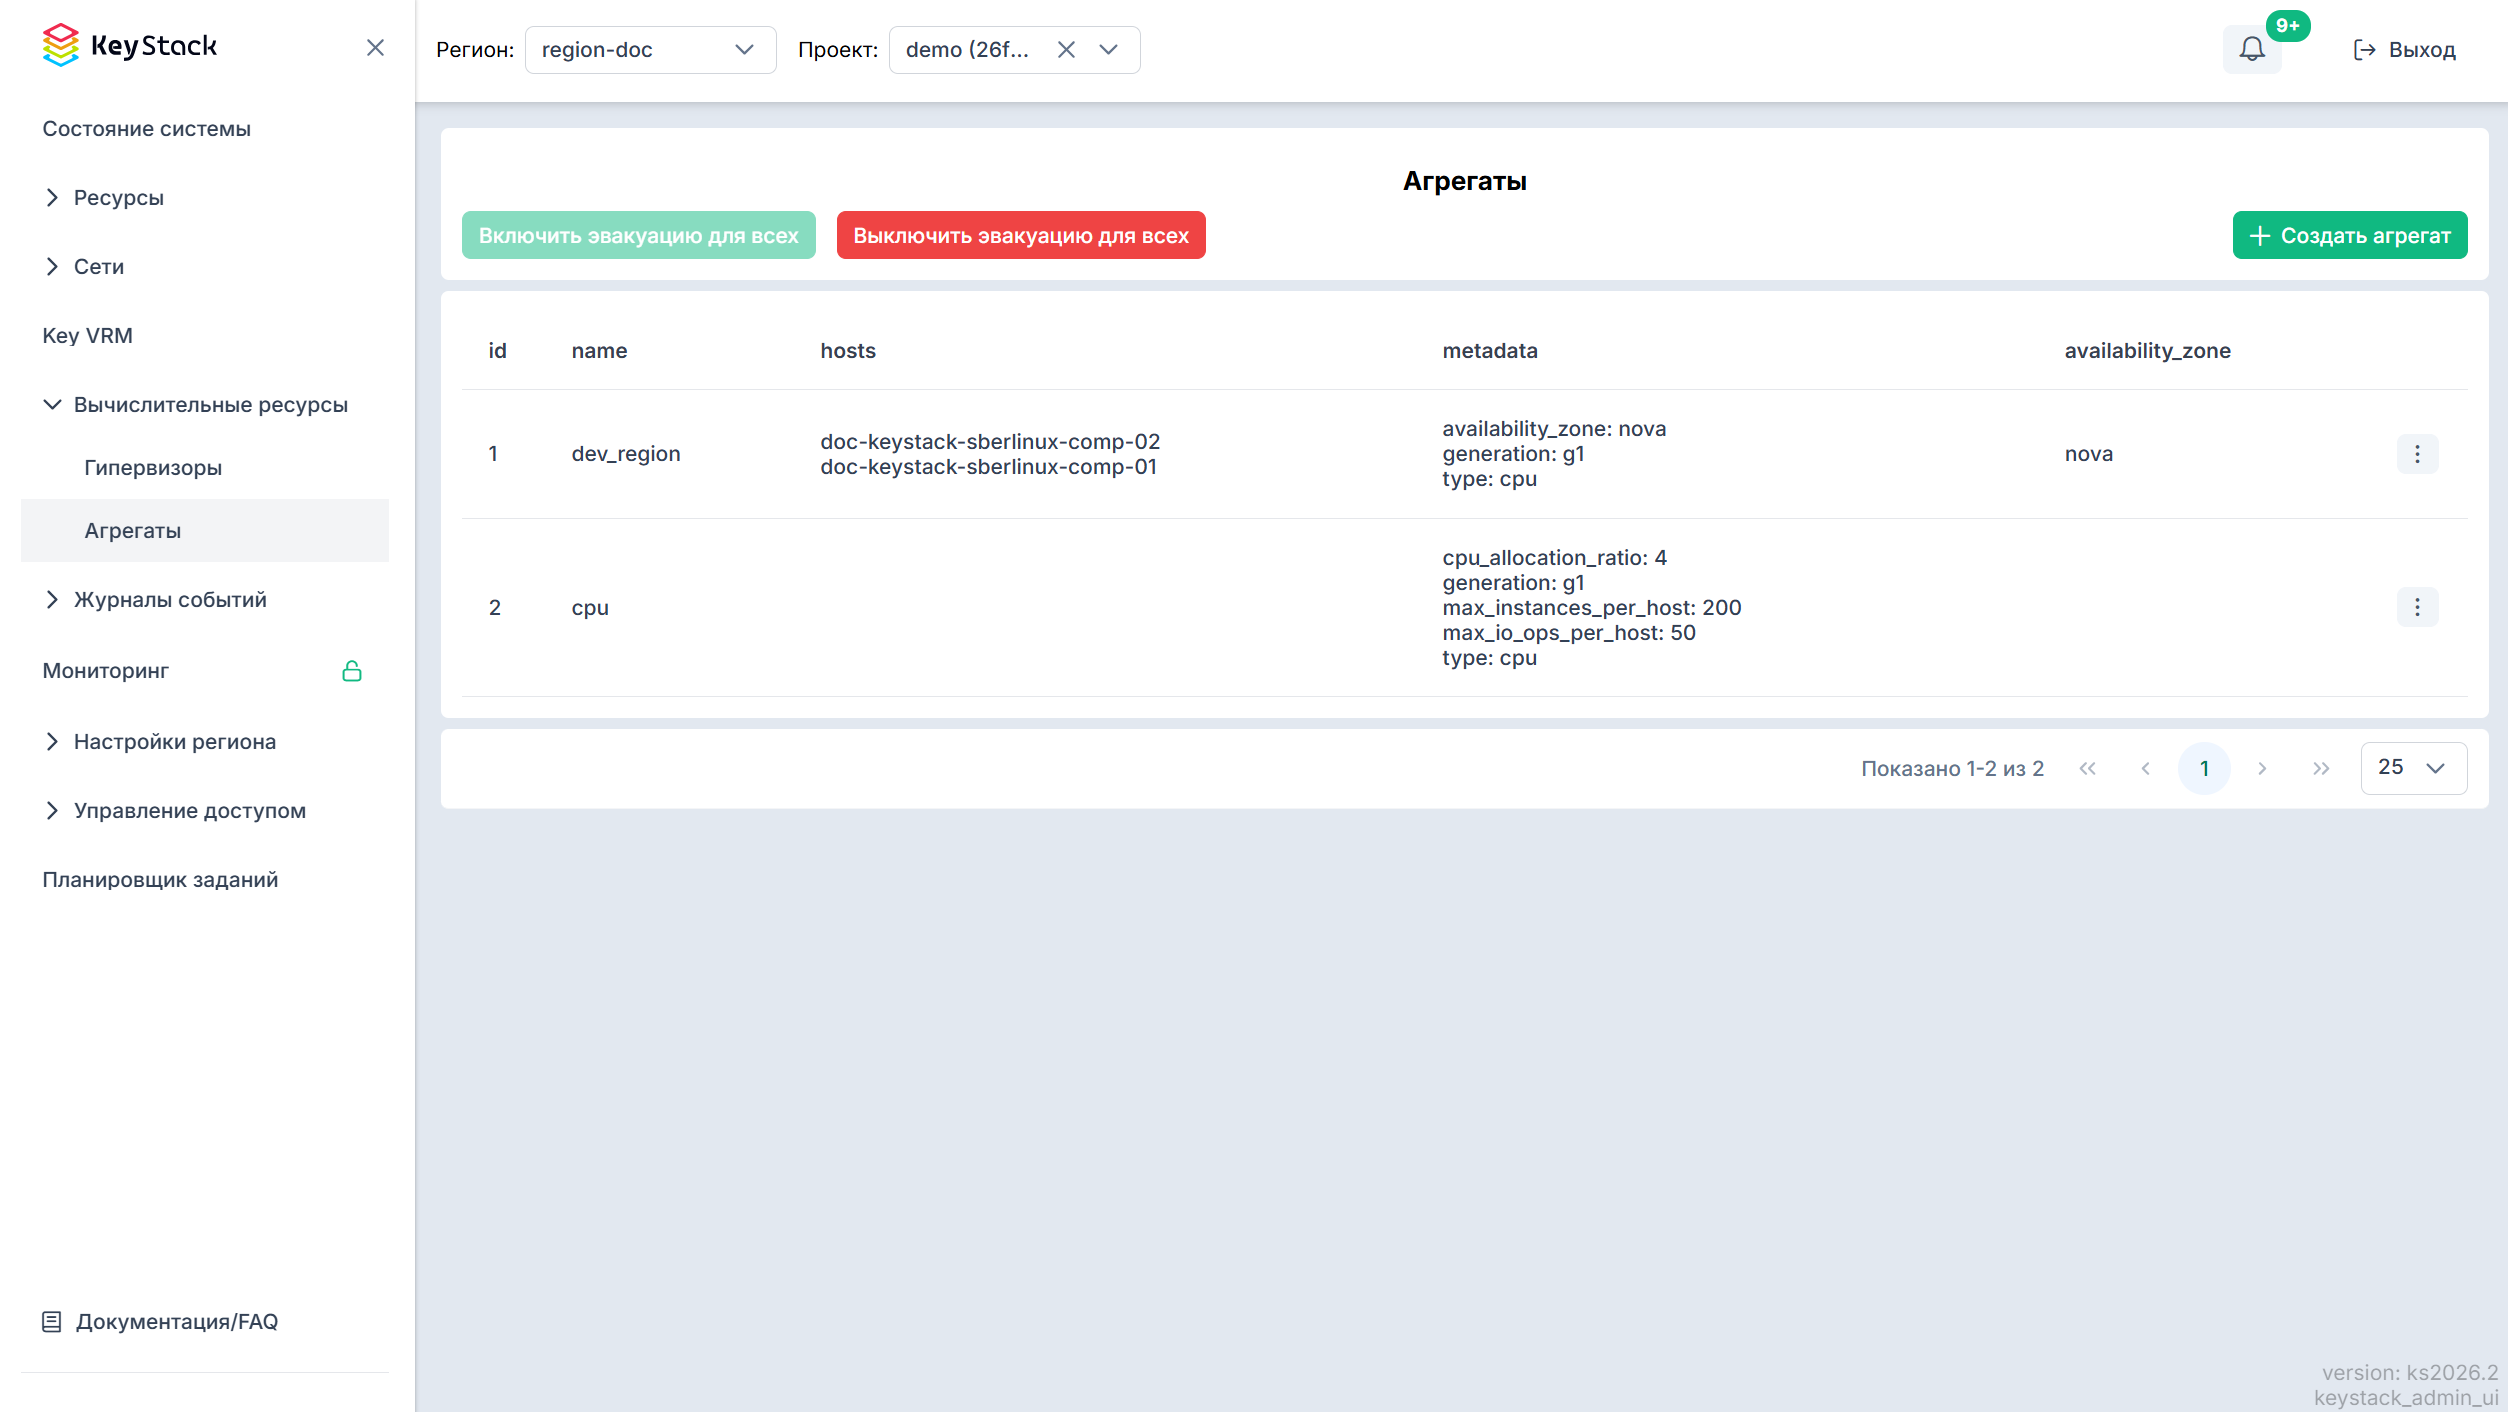Click the name column header

(599, 351)
